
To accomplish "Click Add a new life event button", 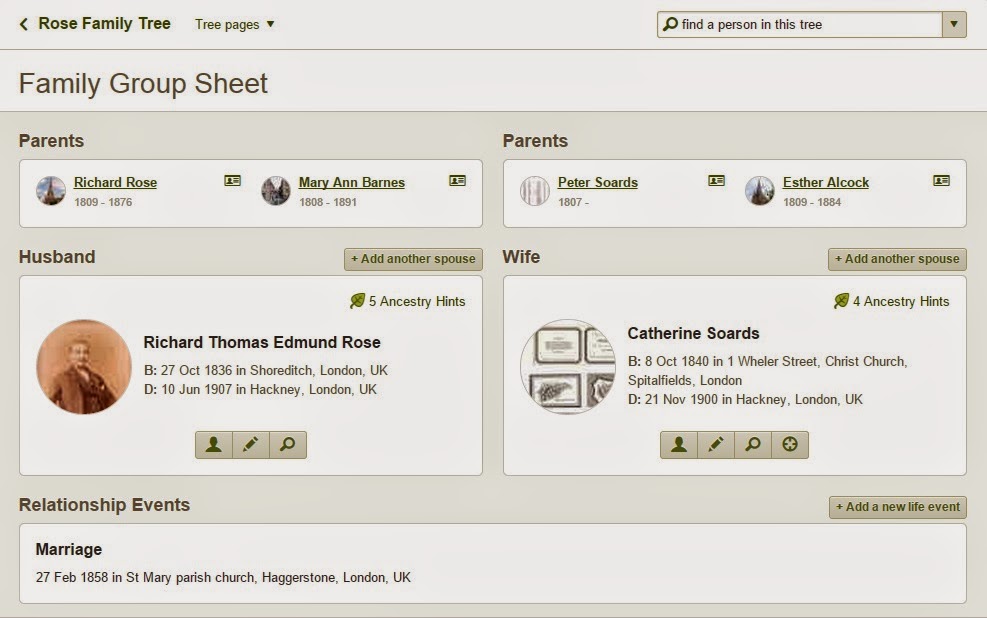I will (x=897, y=507).
